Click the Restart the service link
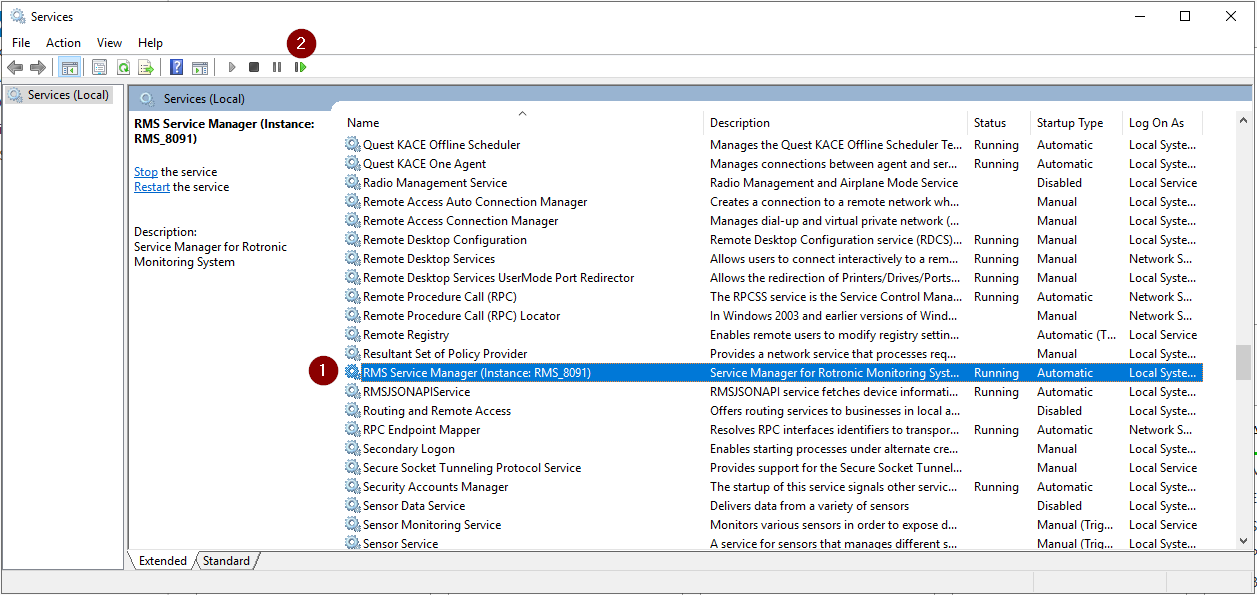Image resolution: width=1257 pixels, height=595 pixels. tap(152, 187)
